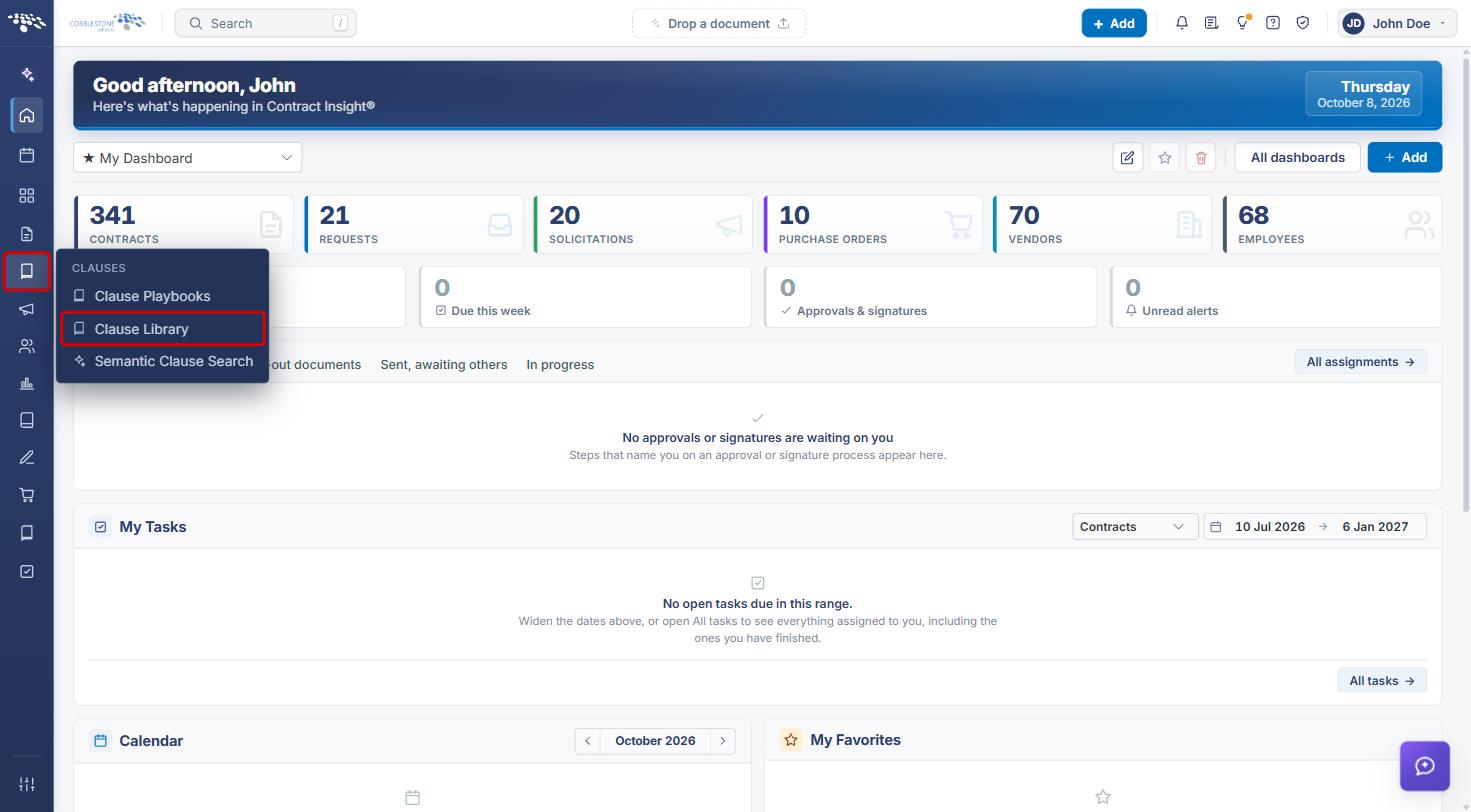The image size is (1471, 812).
Task: Toggle the favorite star for dashboard
Action: (x=1164, y=157)
